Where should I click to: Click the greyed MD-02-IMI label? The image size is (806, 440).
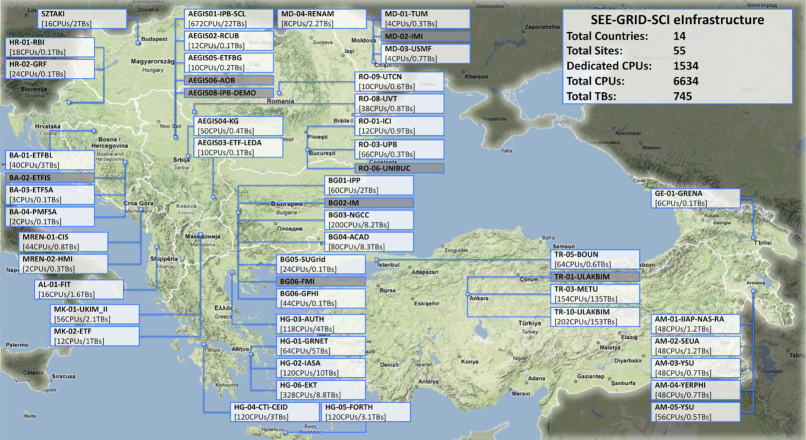pos(426,36)
